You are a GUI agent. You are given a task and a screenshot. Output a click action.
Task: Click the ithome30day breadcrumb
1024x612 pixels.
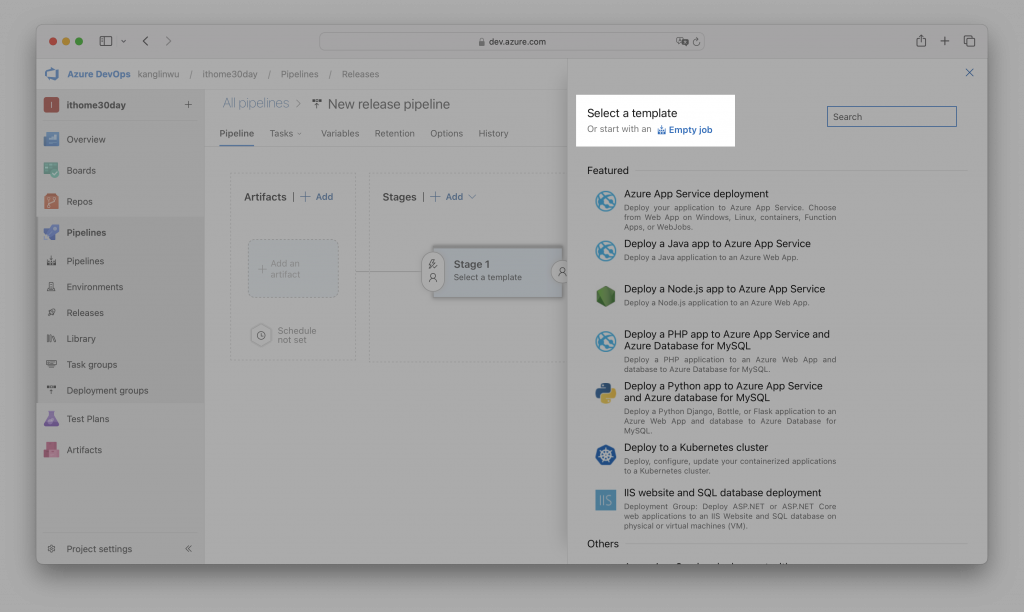pyautogui.click(x=230, y=74)
